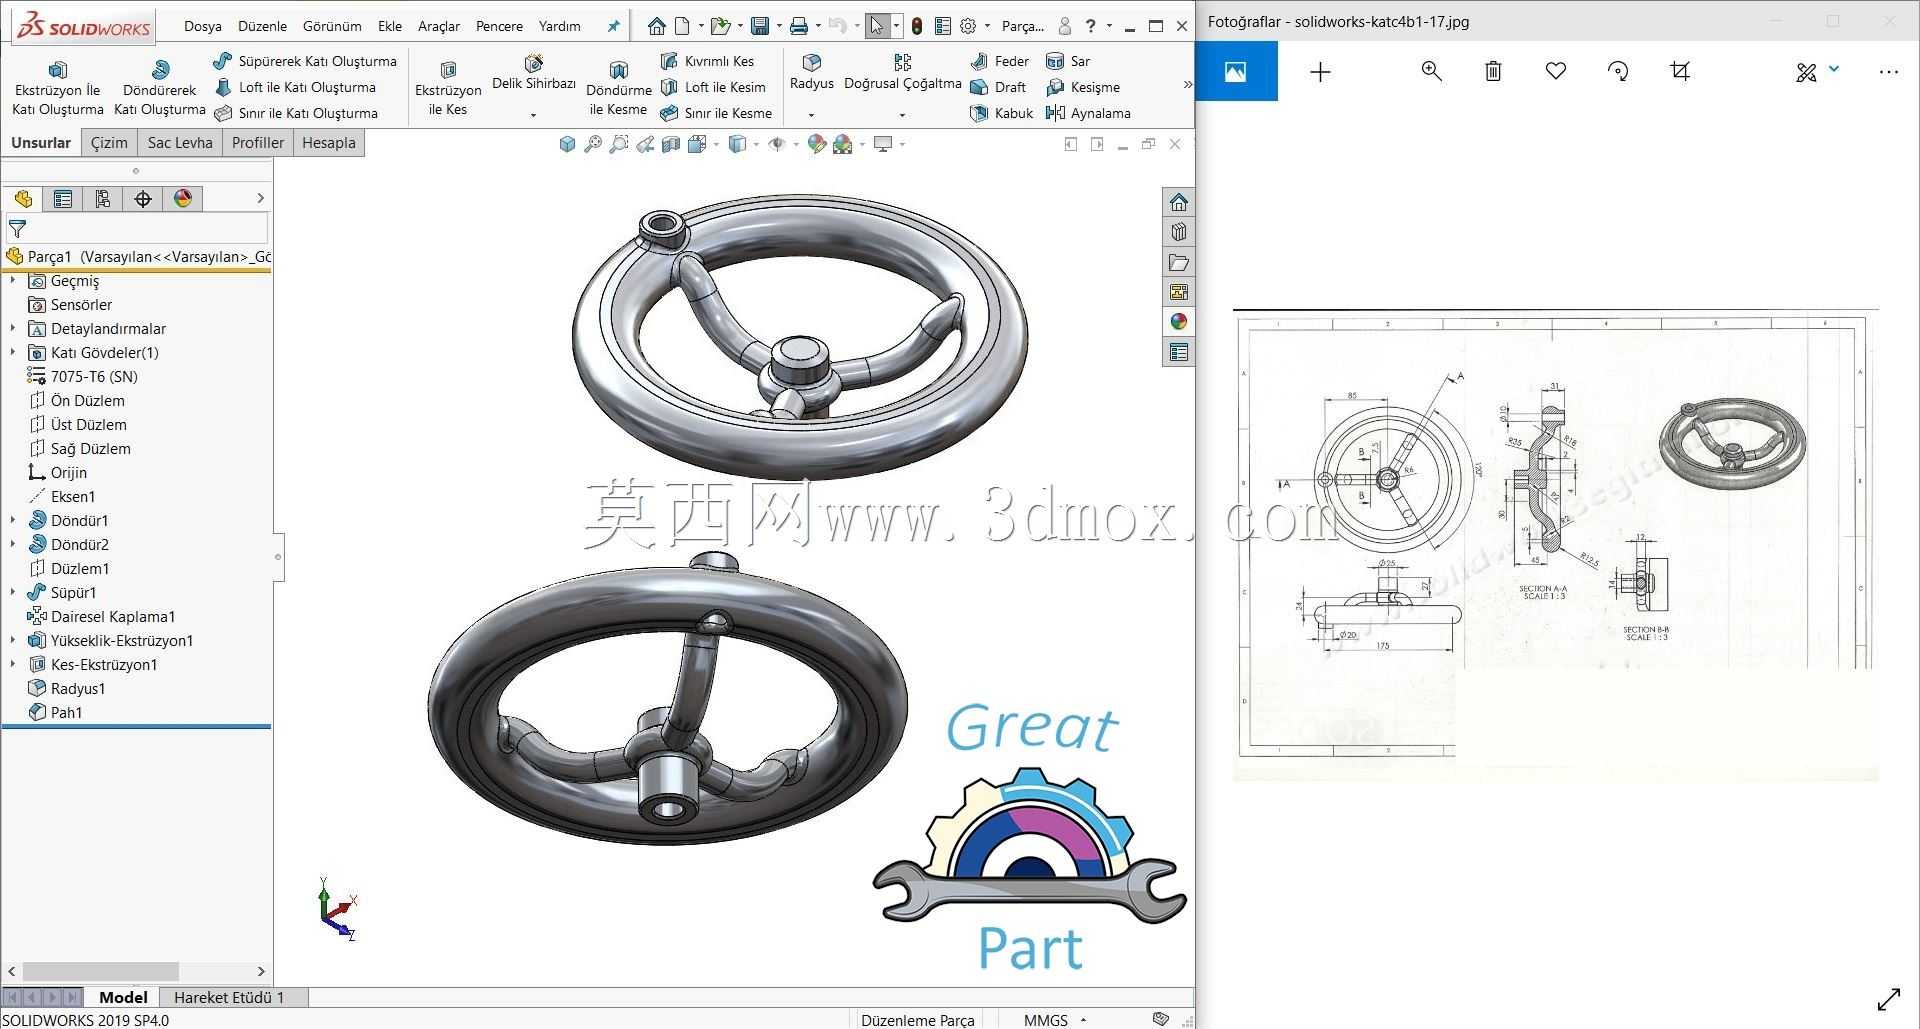Zoom in using Photos magnifier icon
This screenshot has width=1920, height=1029.
click(1432, 71)
